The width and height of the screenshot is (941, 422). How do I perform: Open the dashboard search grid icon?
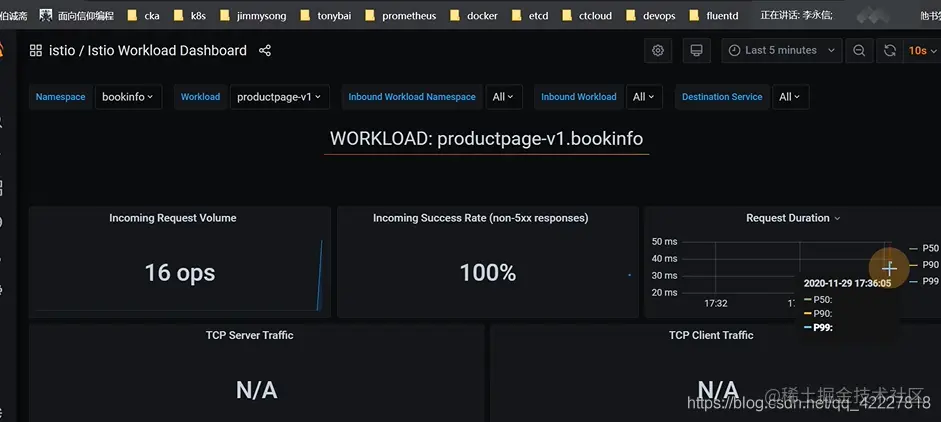pos(36,50)
